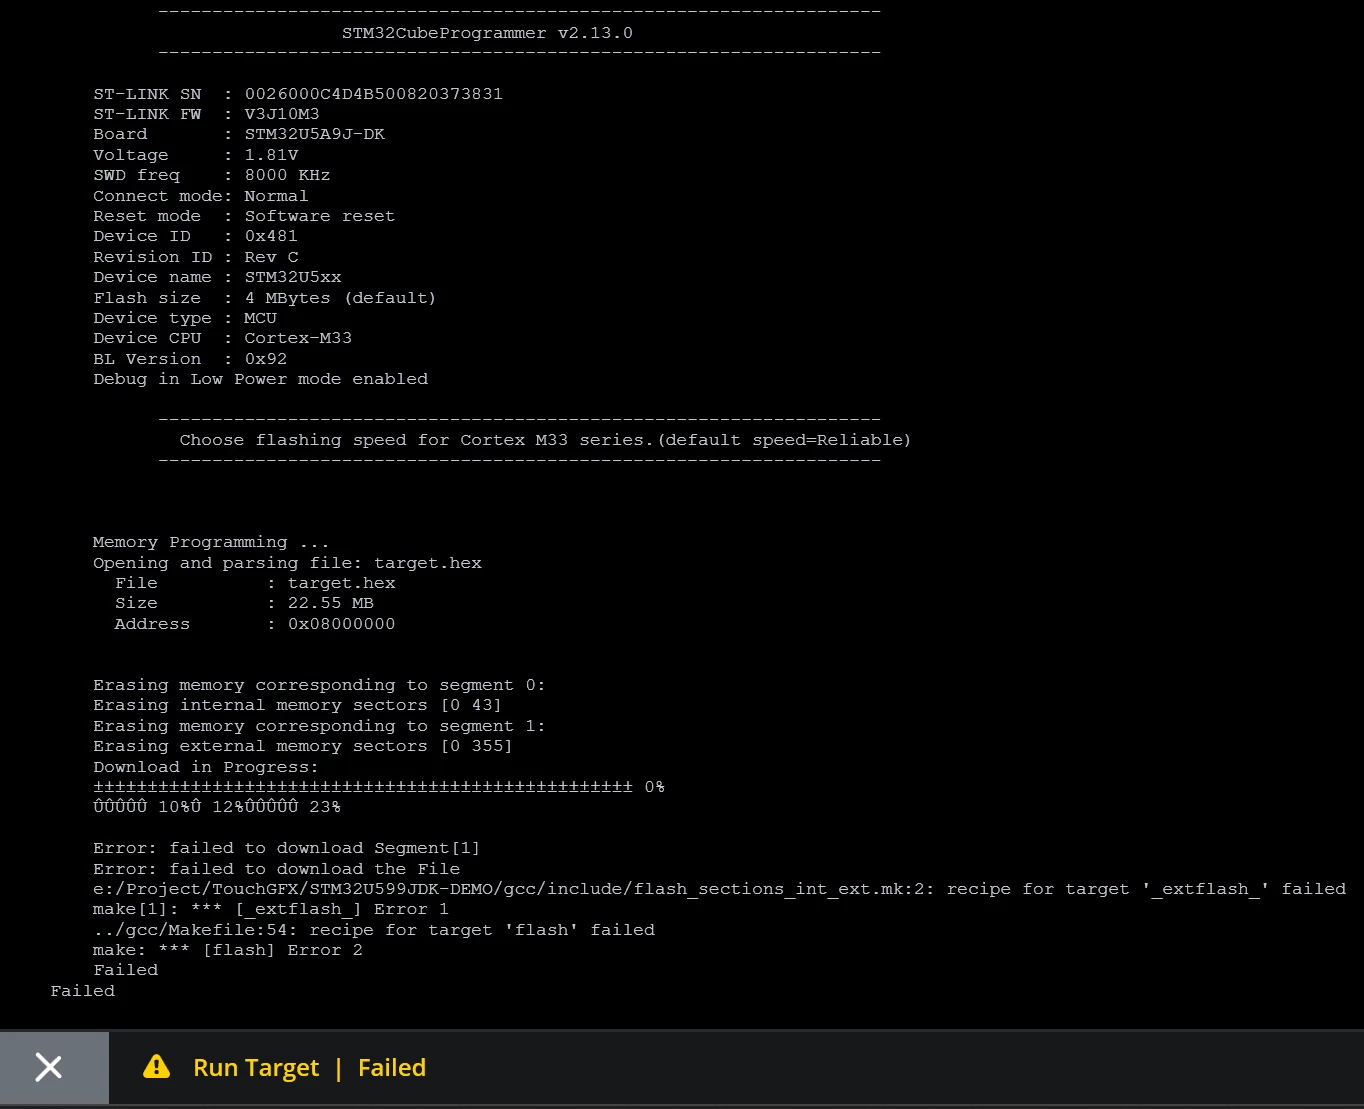Viewport: 1364px width, 1109px height.
Task: Click "Error: failed to download the File"
Action: pos(277,869)
